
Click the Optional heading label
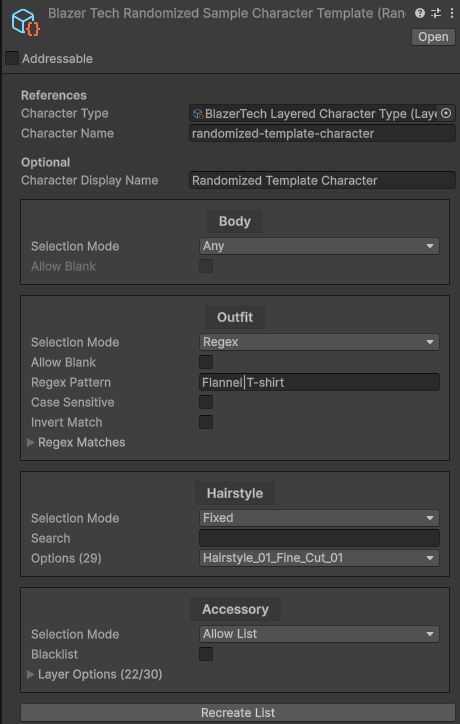pos(45,162)
